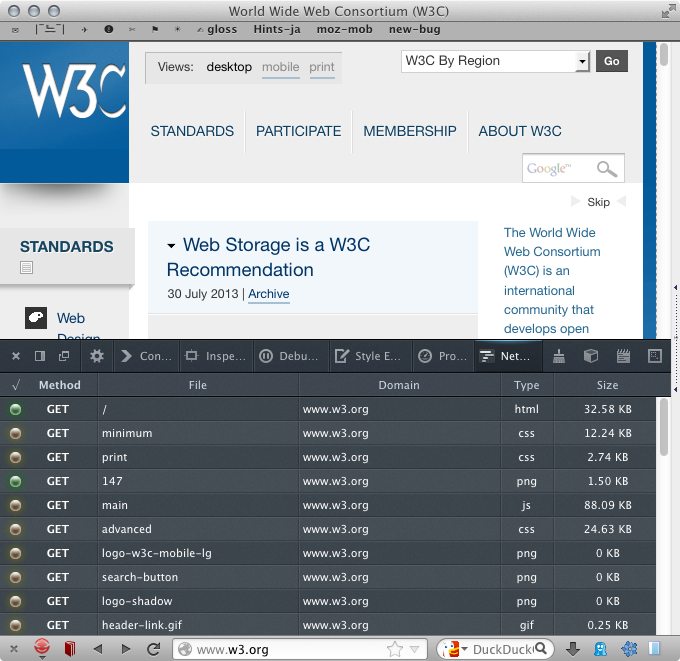Select the 'main' js request
The image size is (680, 661).
pyautogui.click(x=328, y=505)
